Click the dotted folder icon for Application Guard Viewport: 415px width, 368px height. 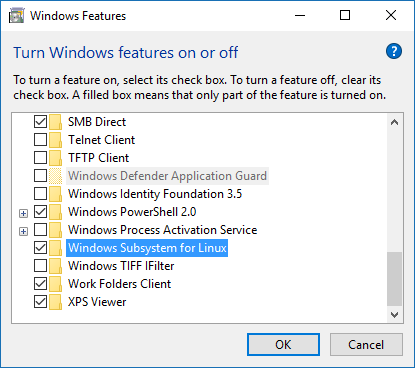tap(55, 176)
